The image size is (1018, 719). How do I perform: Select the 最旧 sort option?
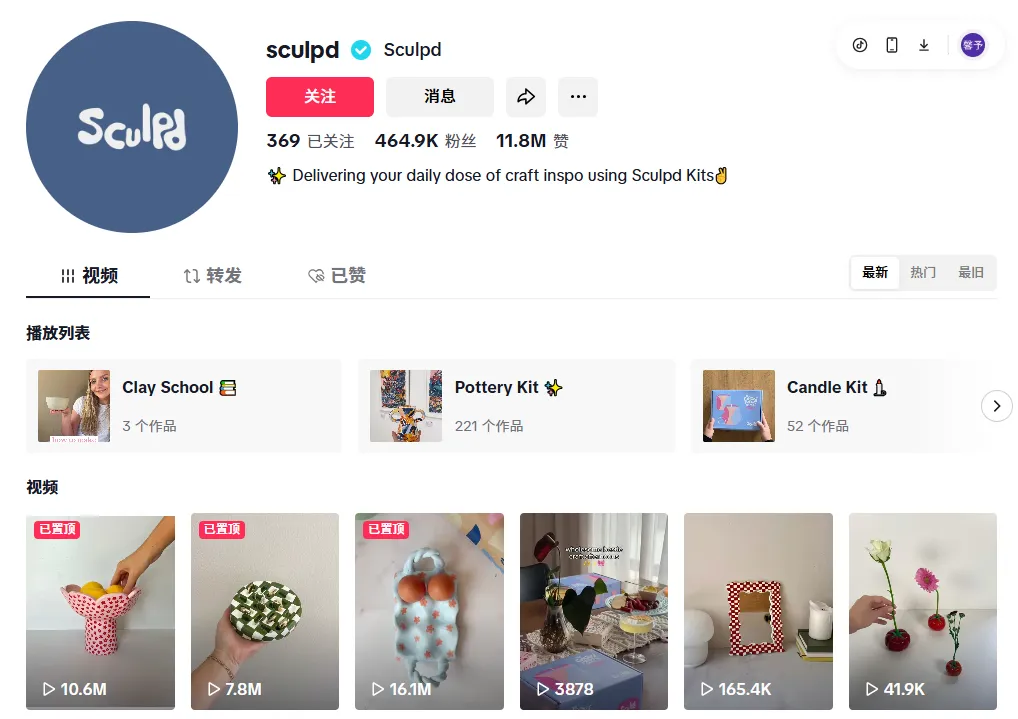click(x=971, y=273)
